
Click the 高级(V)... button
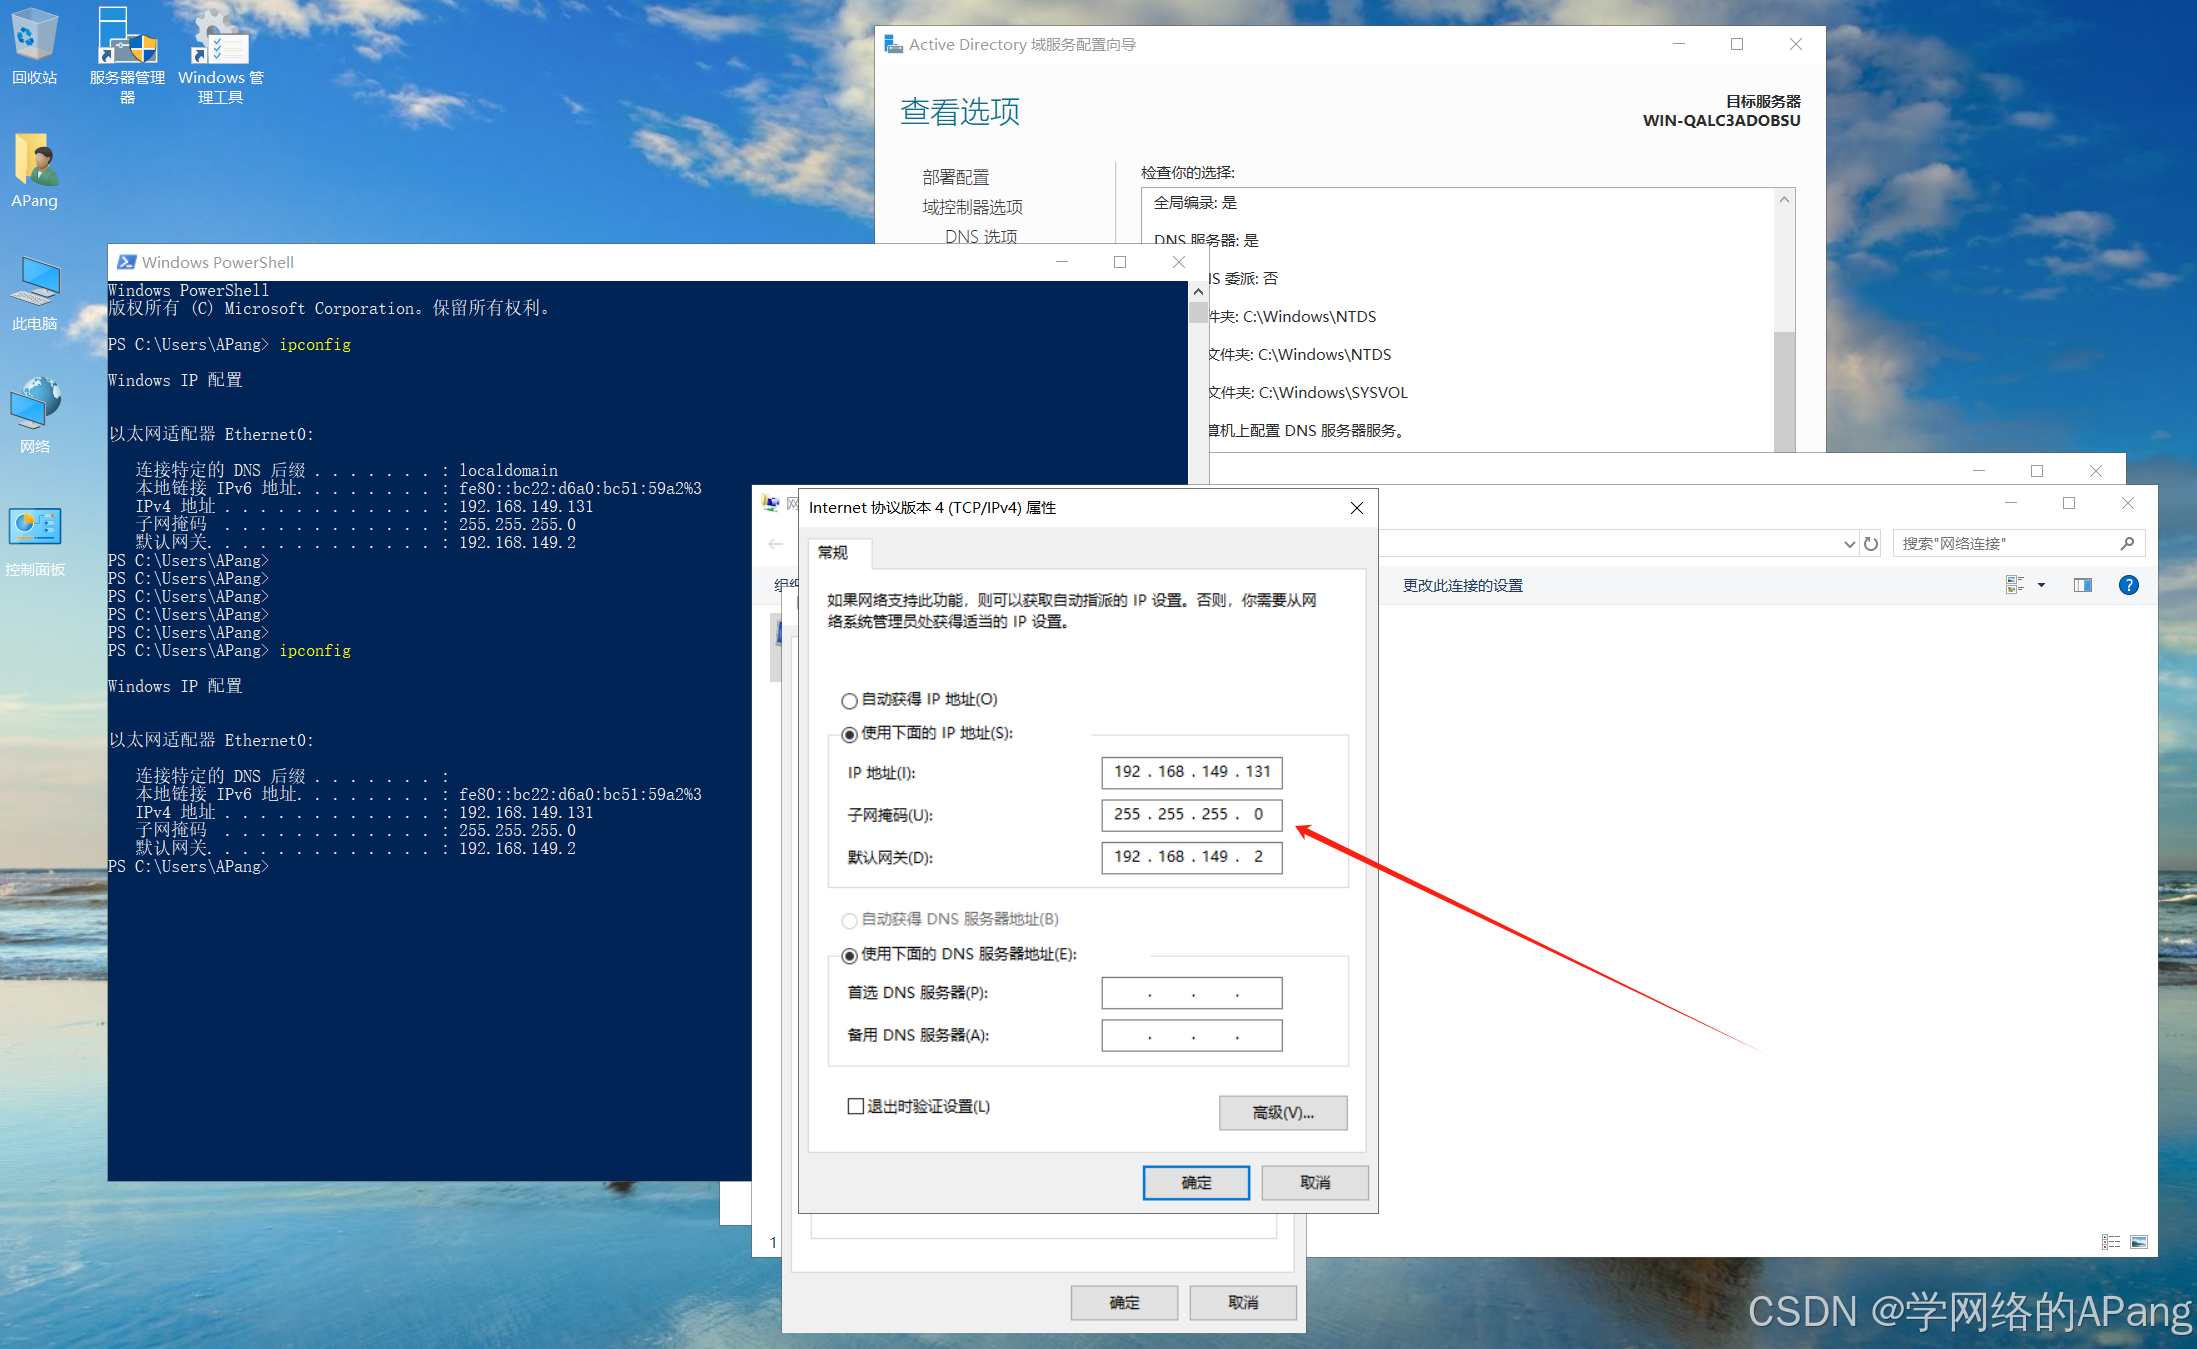tap(1282, 1112)
